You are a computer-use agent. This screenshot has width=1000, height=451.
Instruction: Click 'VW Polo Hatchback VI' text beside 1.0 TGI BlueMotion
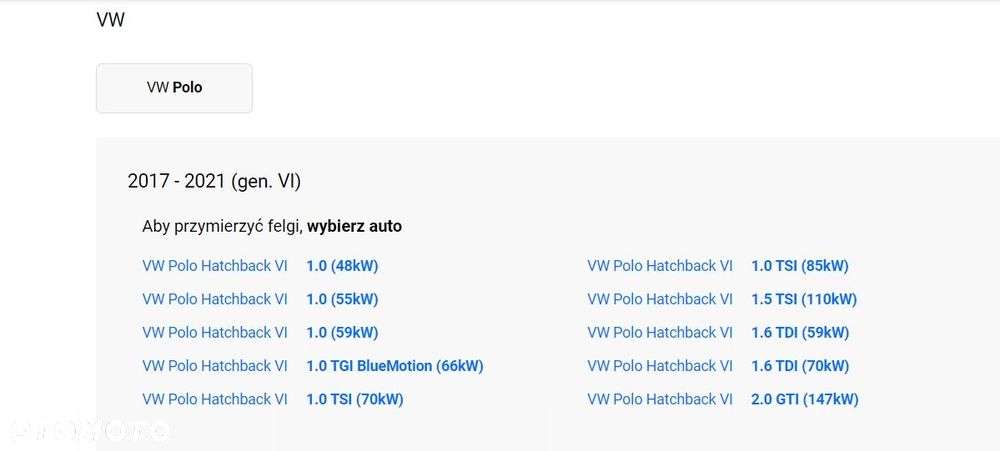pos(215,366)
